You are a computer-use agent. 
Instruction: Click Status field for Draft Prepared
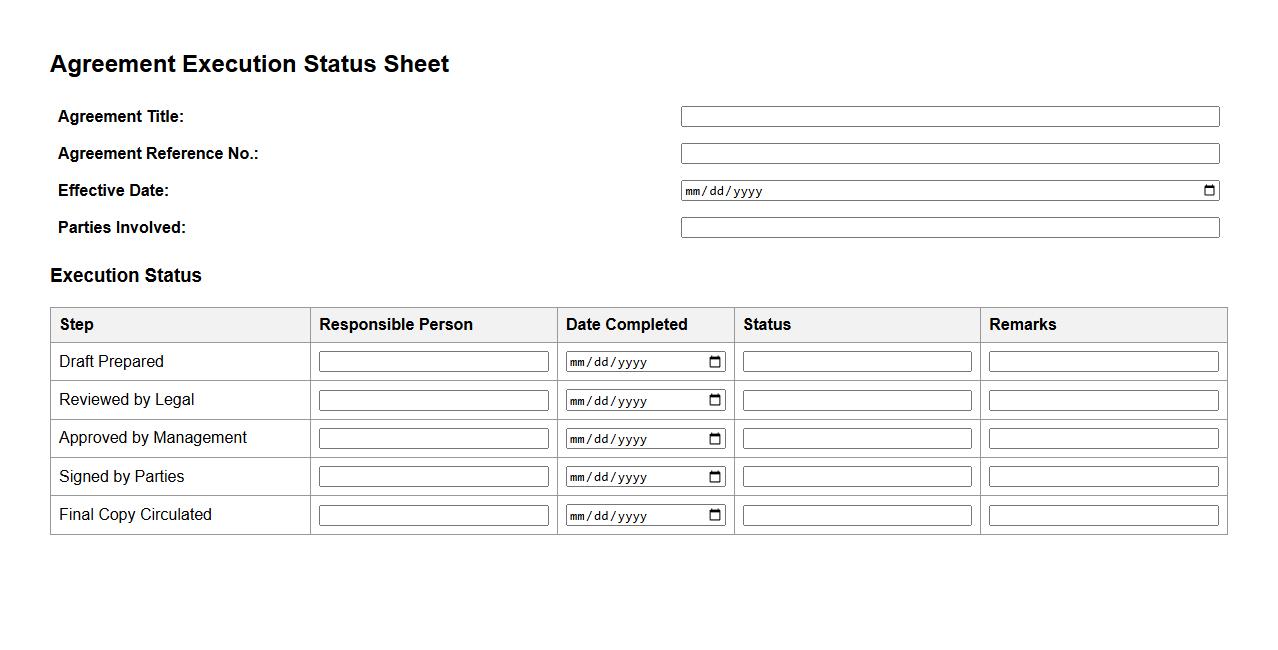pyautogui.click(x=856, y=362)
